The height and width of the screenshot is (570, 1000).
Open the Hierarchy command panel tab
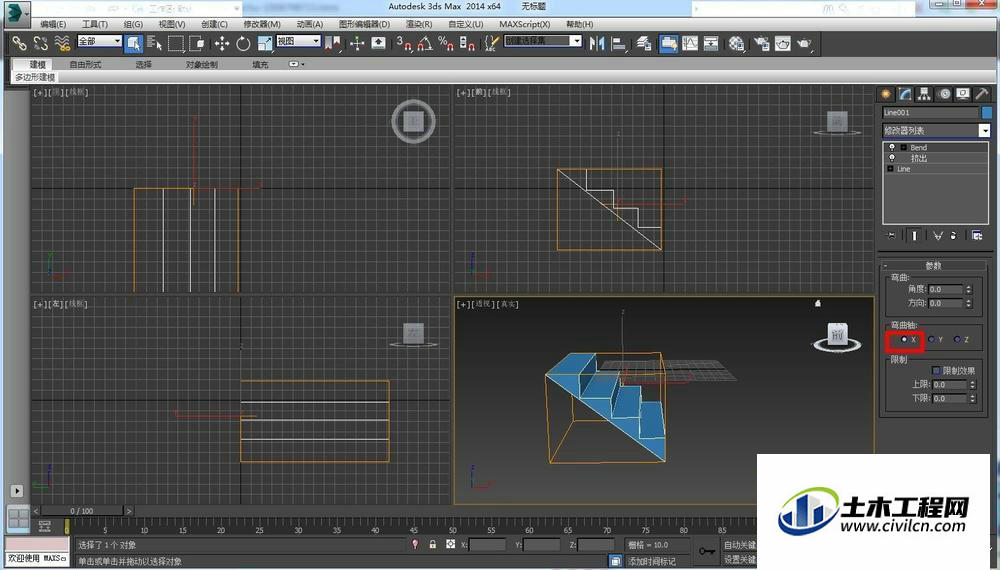[924, 94]
